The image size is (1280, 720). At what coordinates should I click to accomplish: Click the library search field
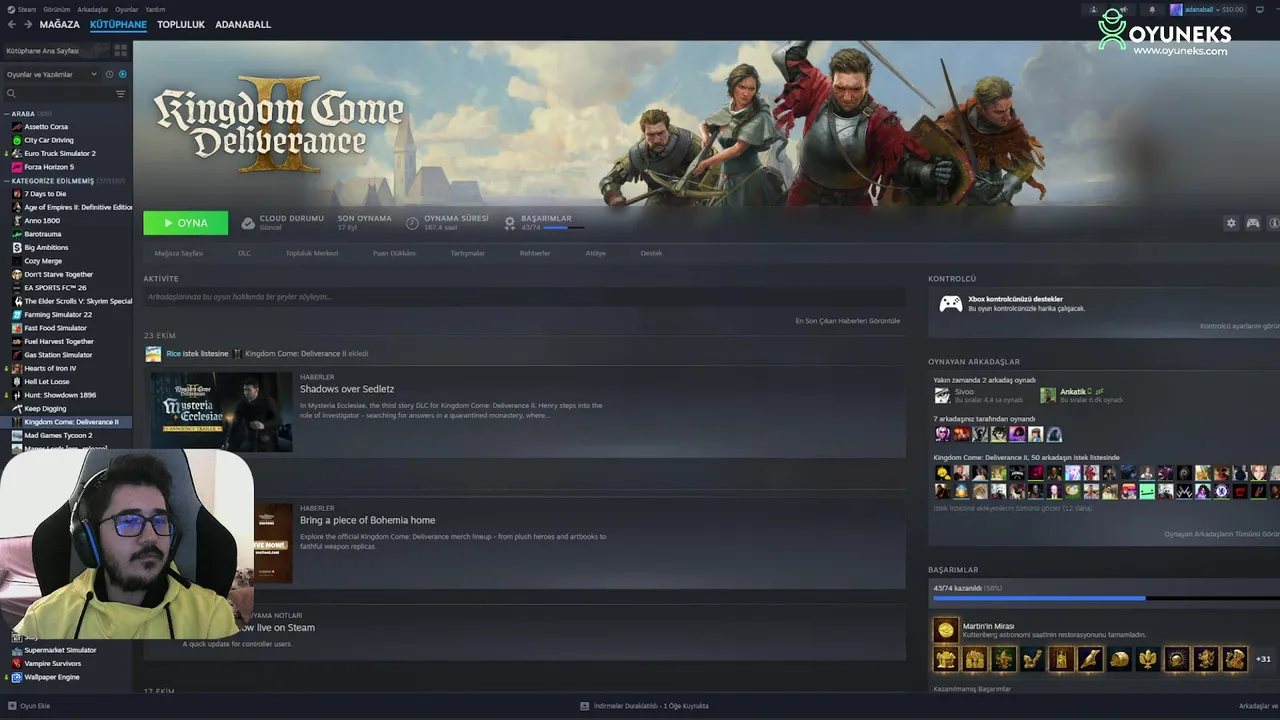pos(60,94)
